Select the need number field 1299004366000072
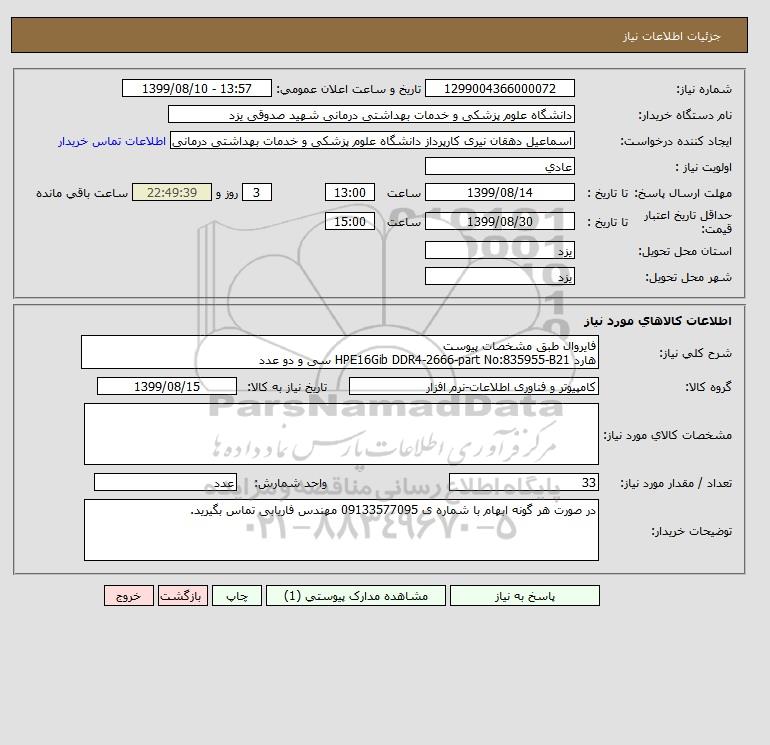The height and width of the screenshot is (745, 770). point(499,88)
